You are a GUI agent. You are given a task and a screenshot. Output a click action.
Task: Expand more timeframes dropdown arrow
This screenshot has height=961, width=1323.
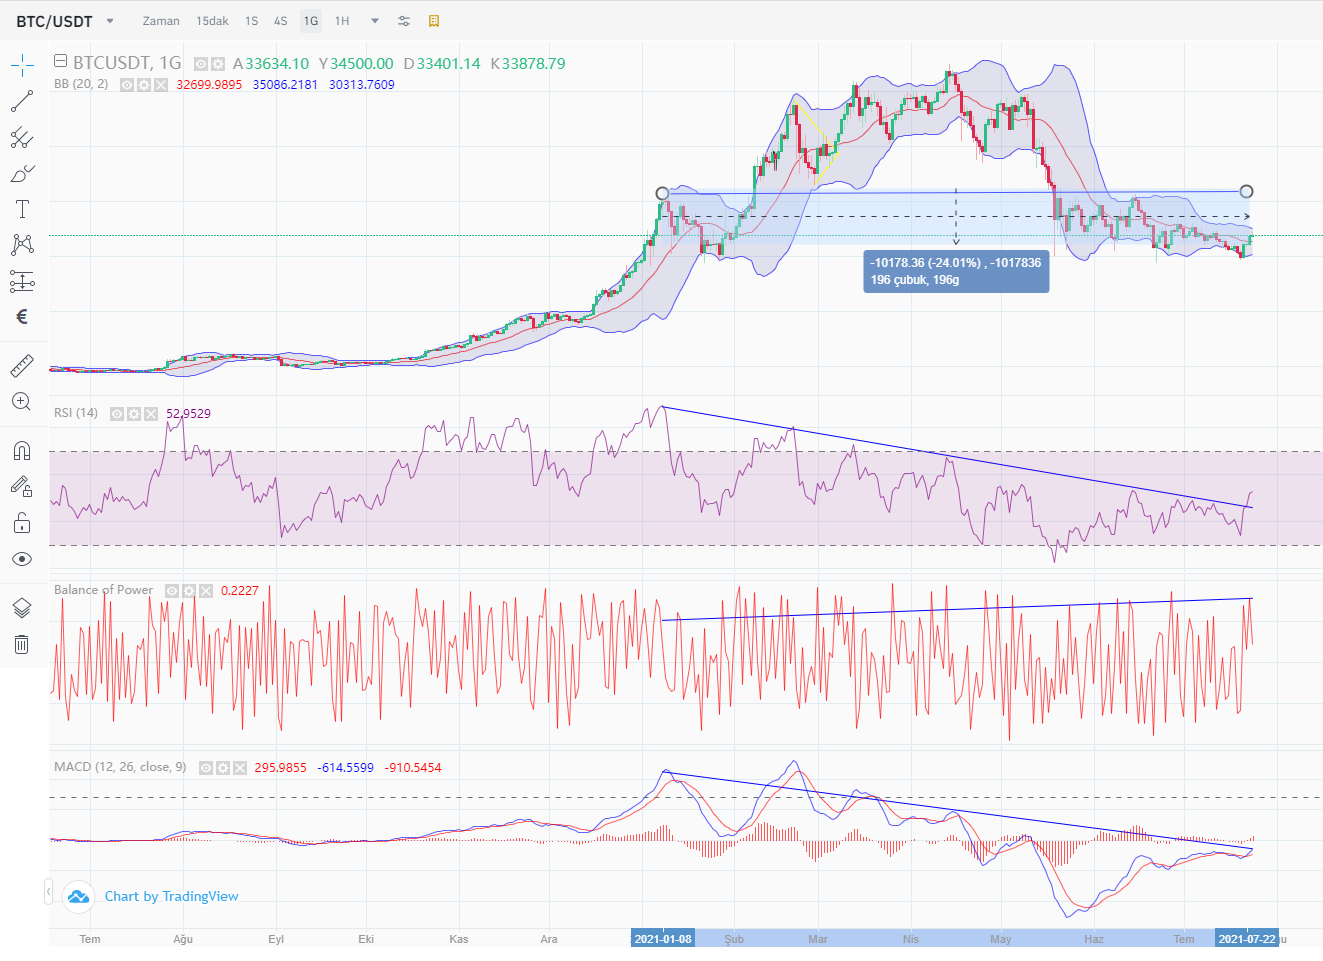[375, 21]
